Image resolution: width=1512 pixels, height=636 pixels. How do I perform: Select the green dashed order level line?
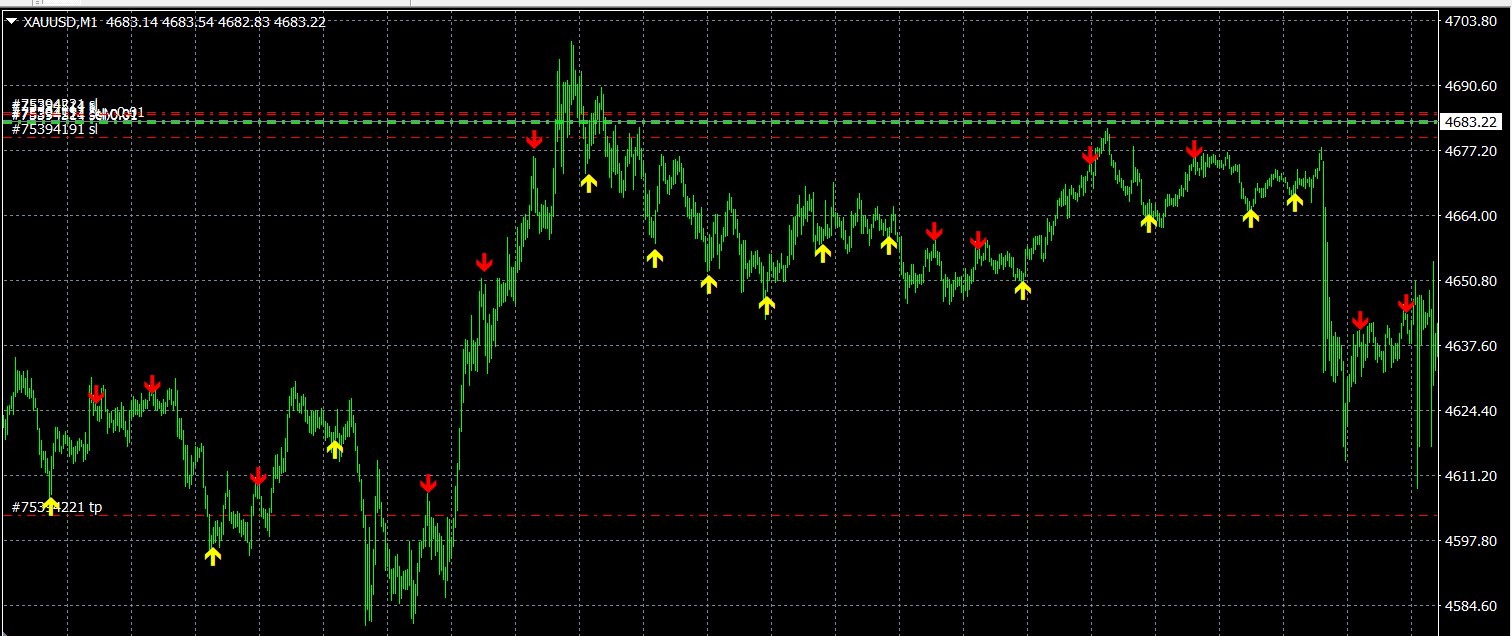720,122
